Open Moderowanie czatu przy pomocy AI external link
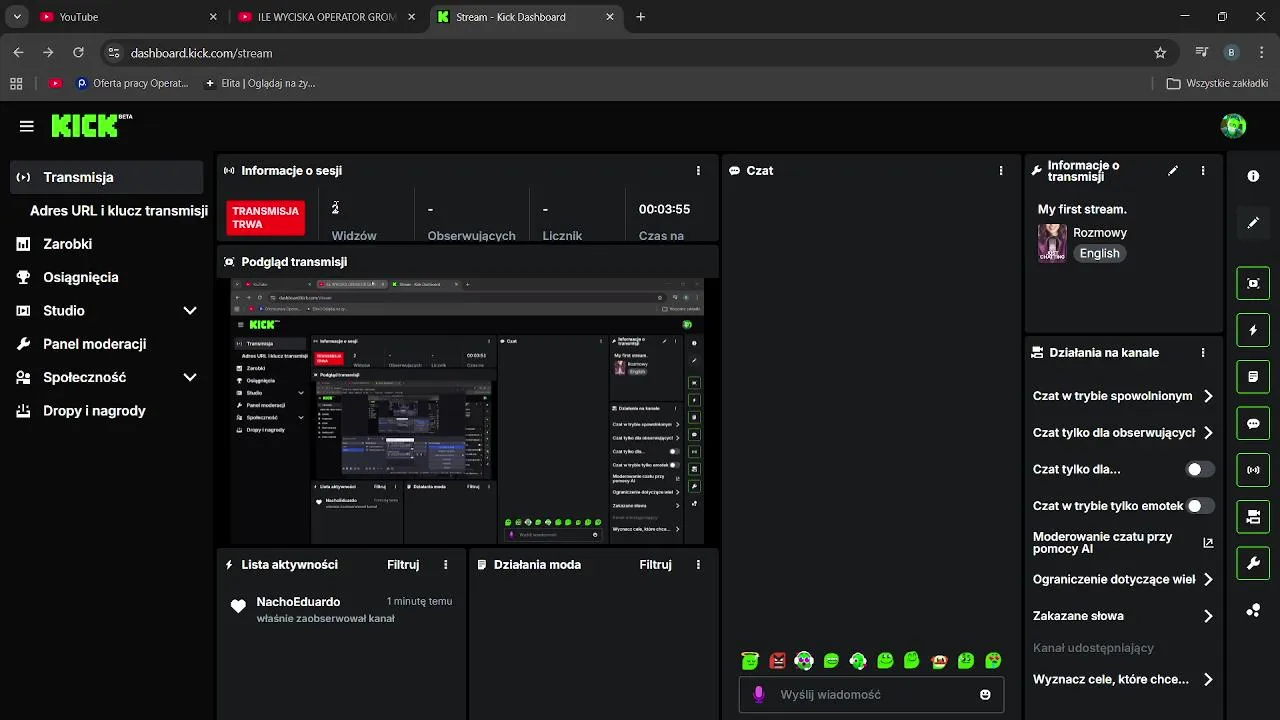This screenshot has height=720, width=1280. point(1208,543)
